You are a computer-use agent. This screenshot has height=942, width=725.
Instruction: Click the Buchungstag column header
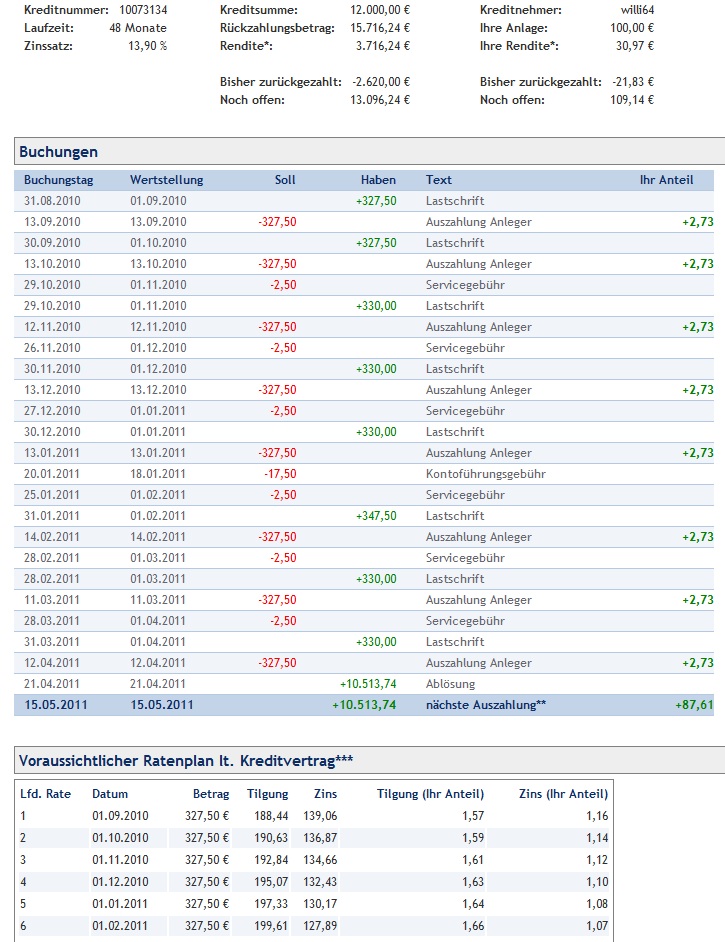(58, 180)
